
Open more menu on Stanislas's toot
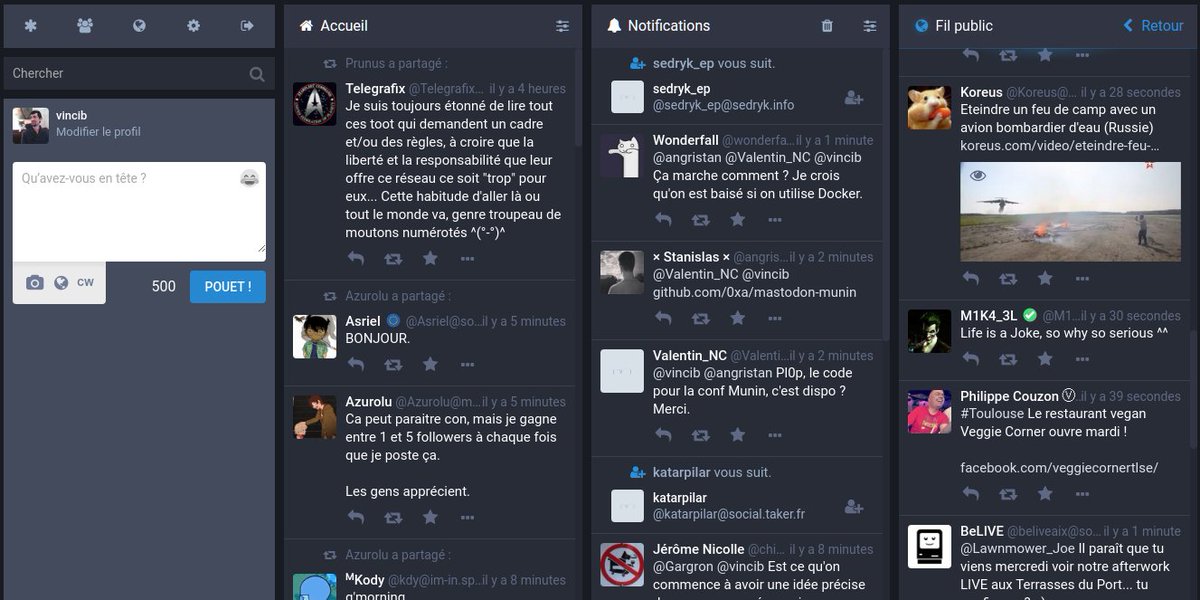(x=775, y=318)
